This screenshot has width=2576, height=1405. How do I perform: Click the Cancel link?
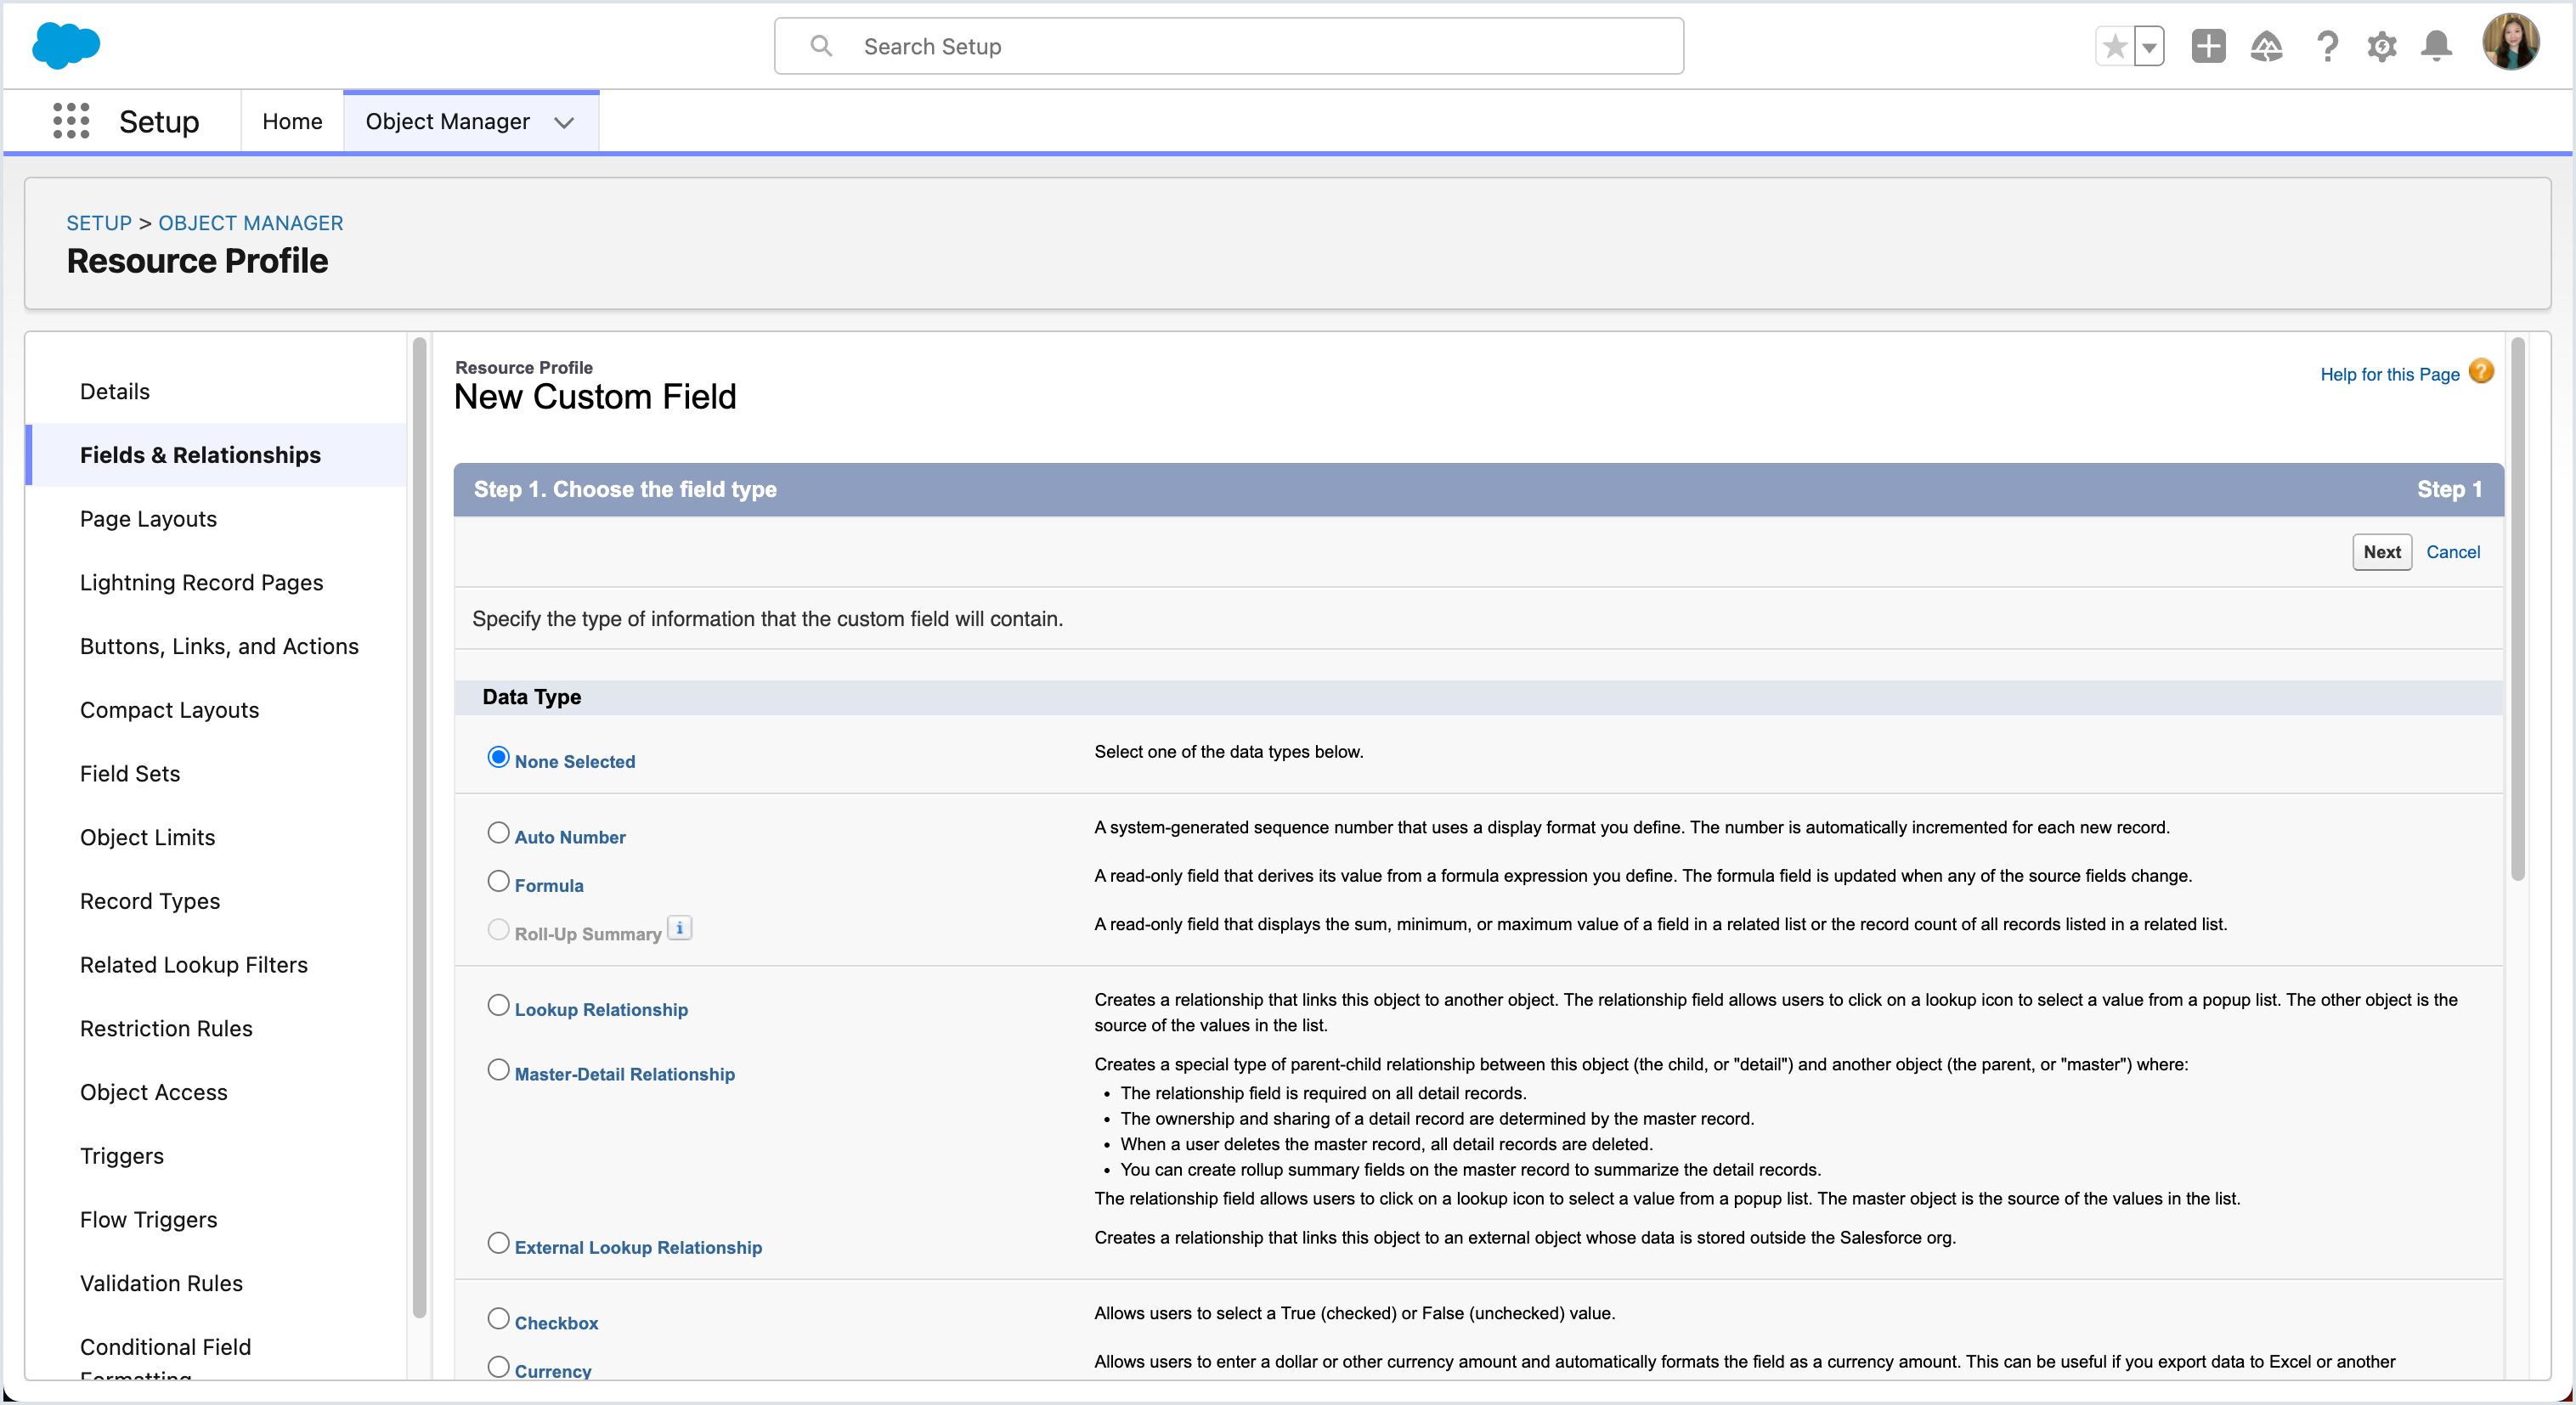[2453, 552]
